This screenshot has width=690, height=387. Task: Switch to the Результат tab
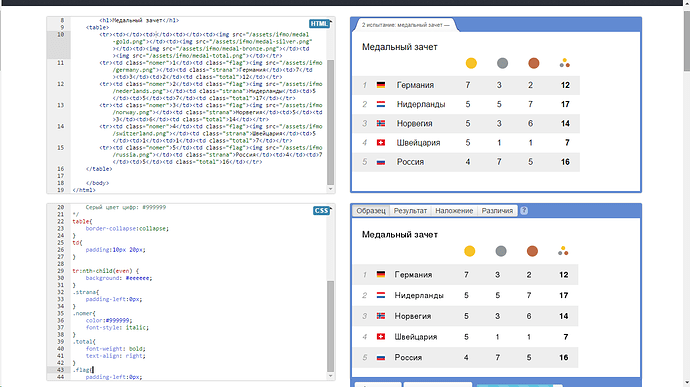[x=410, y=211]
